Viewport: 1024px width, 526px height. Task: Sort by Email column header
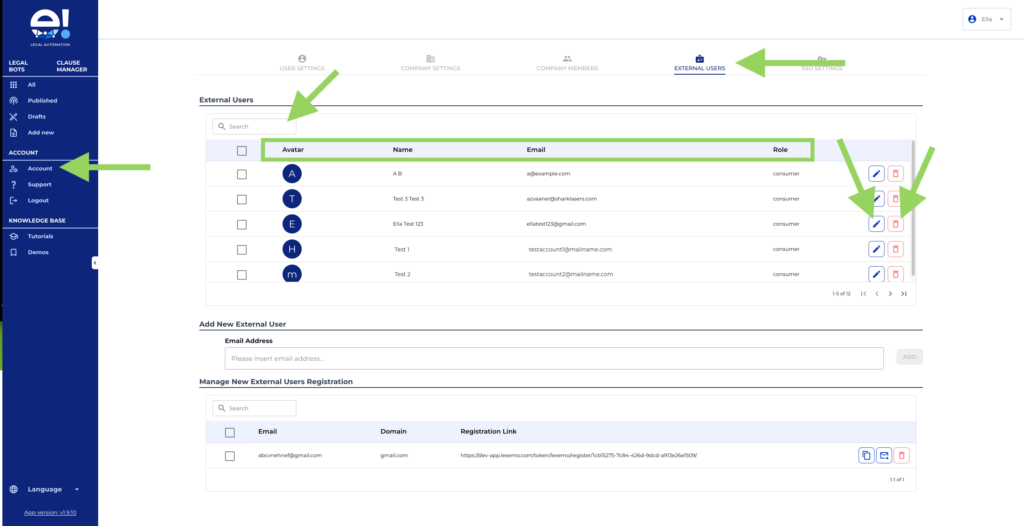536,150
